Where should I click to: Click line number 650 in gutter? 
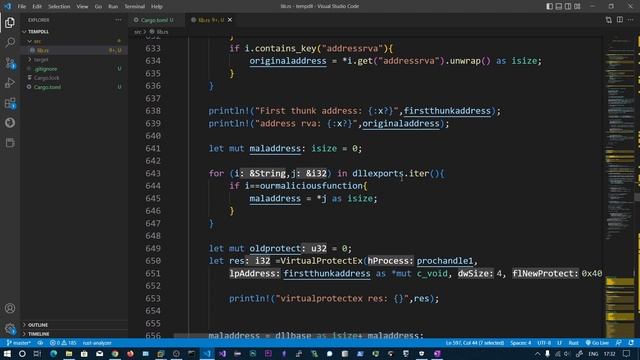(153, 261)
